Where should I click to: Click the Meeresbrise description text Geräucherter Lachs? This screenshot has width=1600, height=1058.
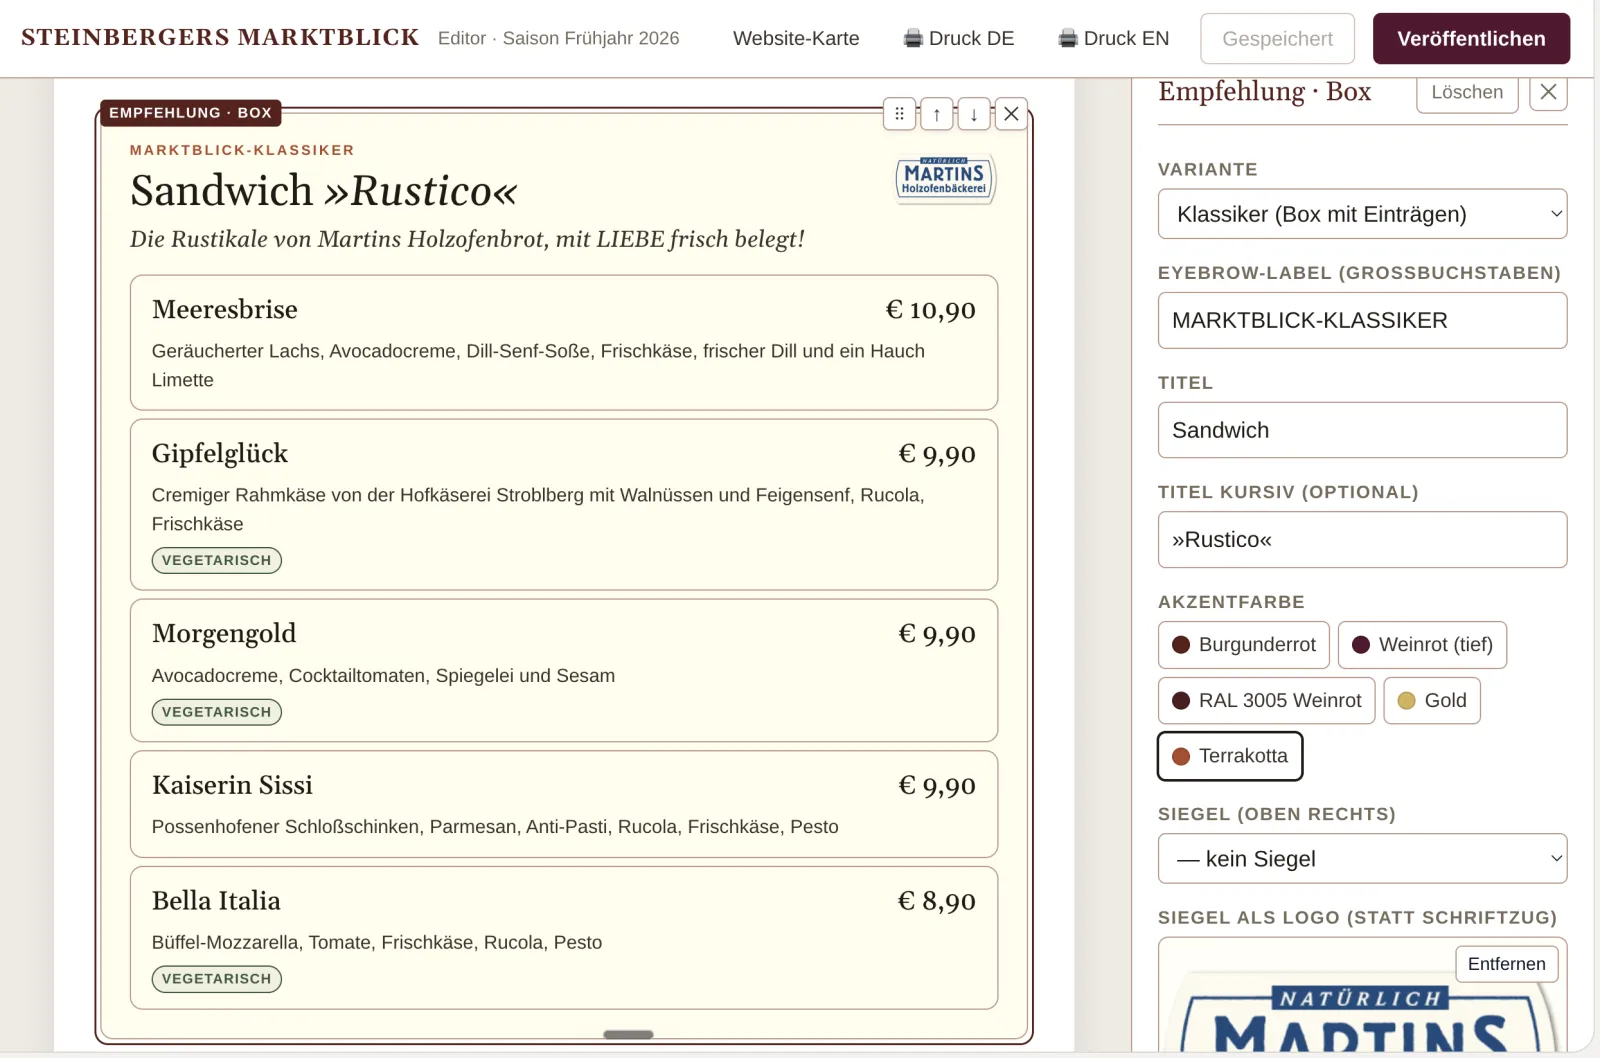click(538, 365)
